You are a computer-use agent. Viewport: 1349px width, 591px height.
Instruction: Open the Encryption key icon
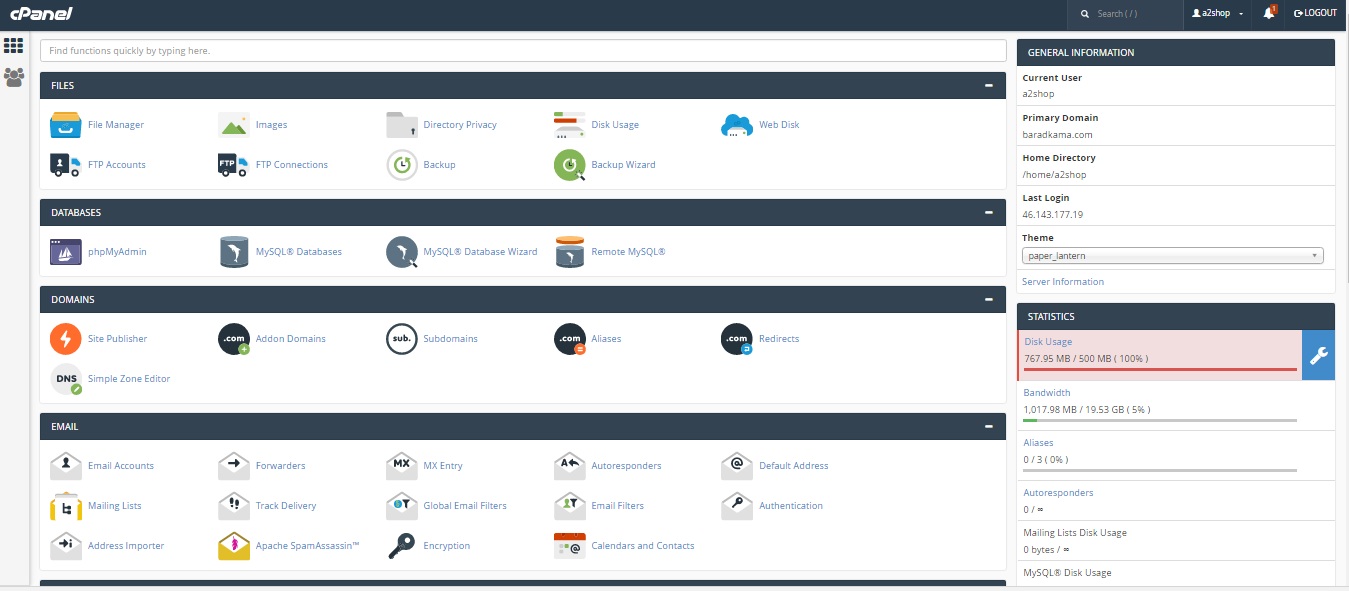(402, 546)
